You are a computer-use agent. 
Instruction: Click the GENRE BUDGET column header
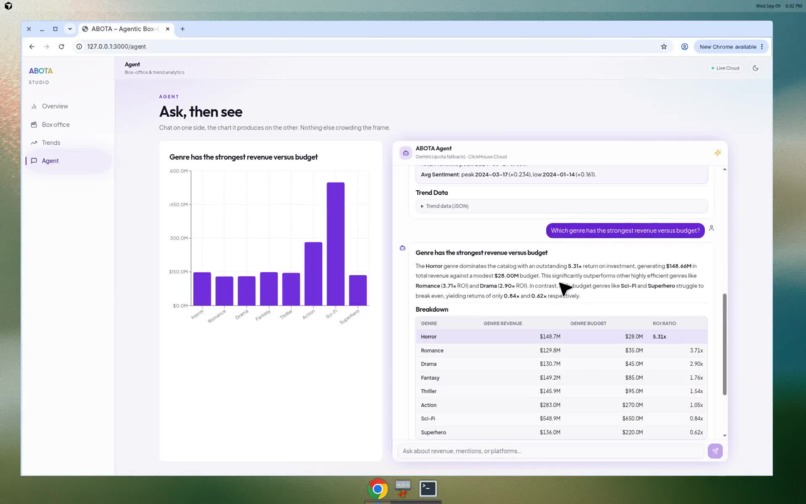click(589, 323)
